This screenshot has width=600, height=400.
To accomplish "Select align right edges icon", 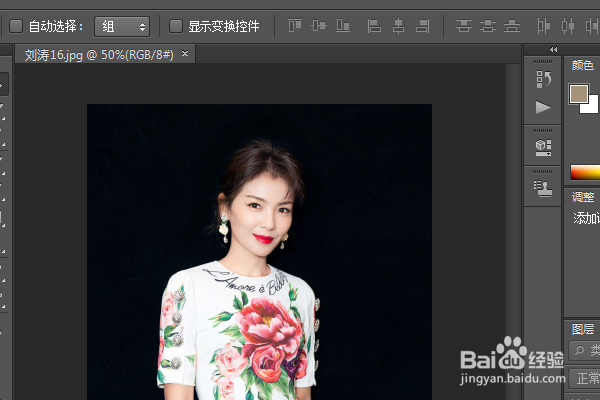I will click(x=422, y=26).
